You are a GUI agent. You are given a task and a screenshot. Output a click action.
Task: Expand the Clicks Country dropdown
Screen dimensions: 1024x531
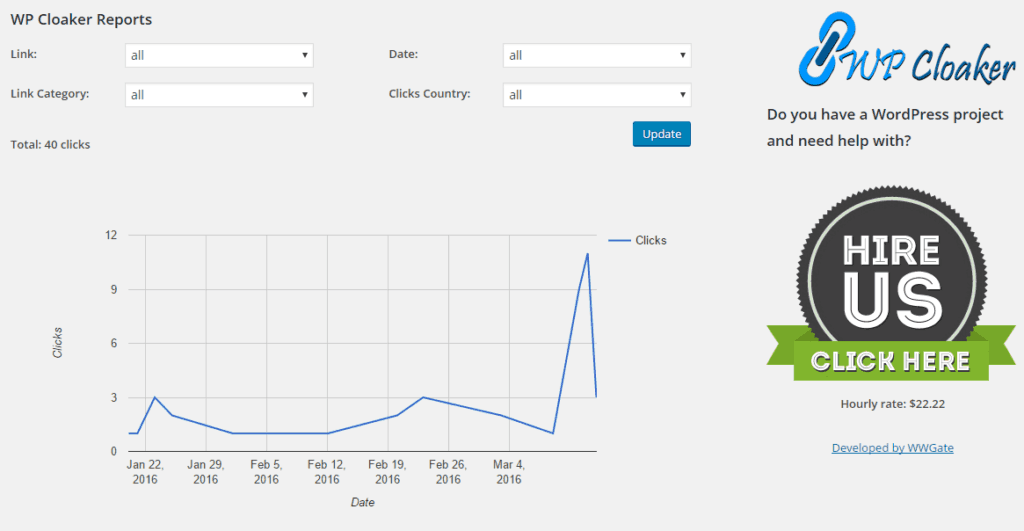(x=597, y=95)
